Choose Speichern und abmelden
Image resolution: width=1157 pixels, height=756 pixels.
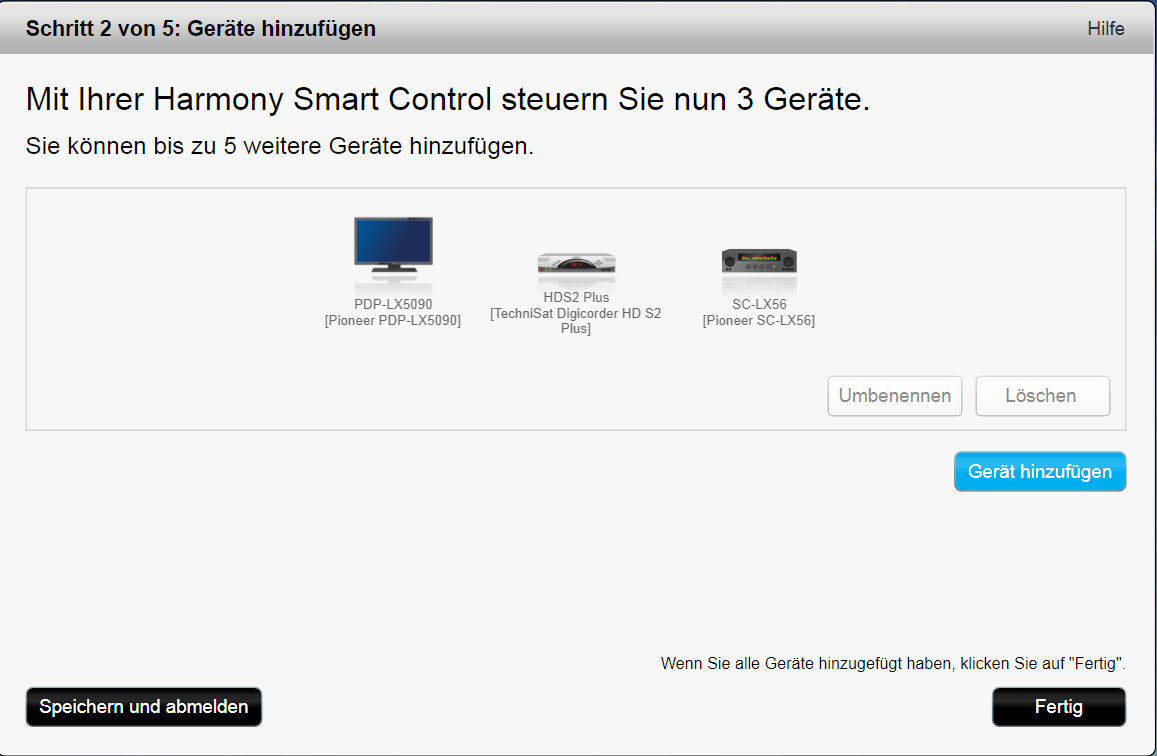[x=144, y=707]
